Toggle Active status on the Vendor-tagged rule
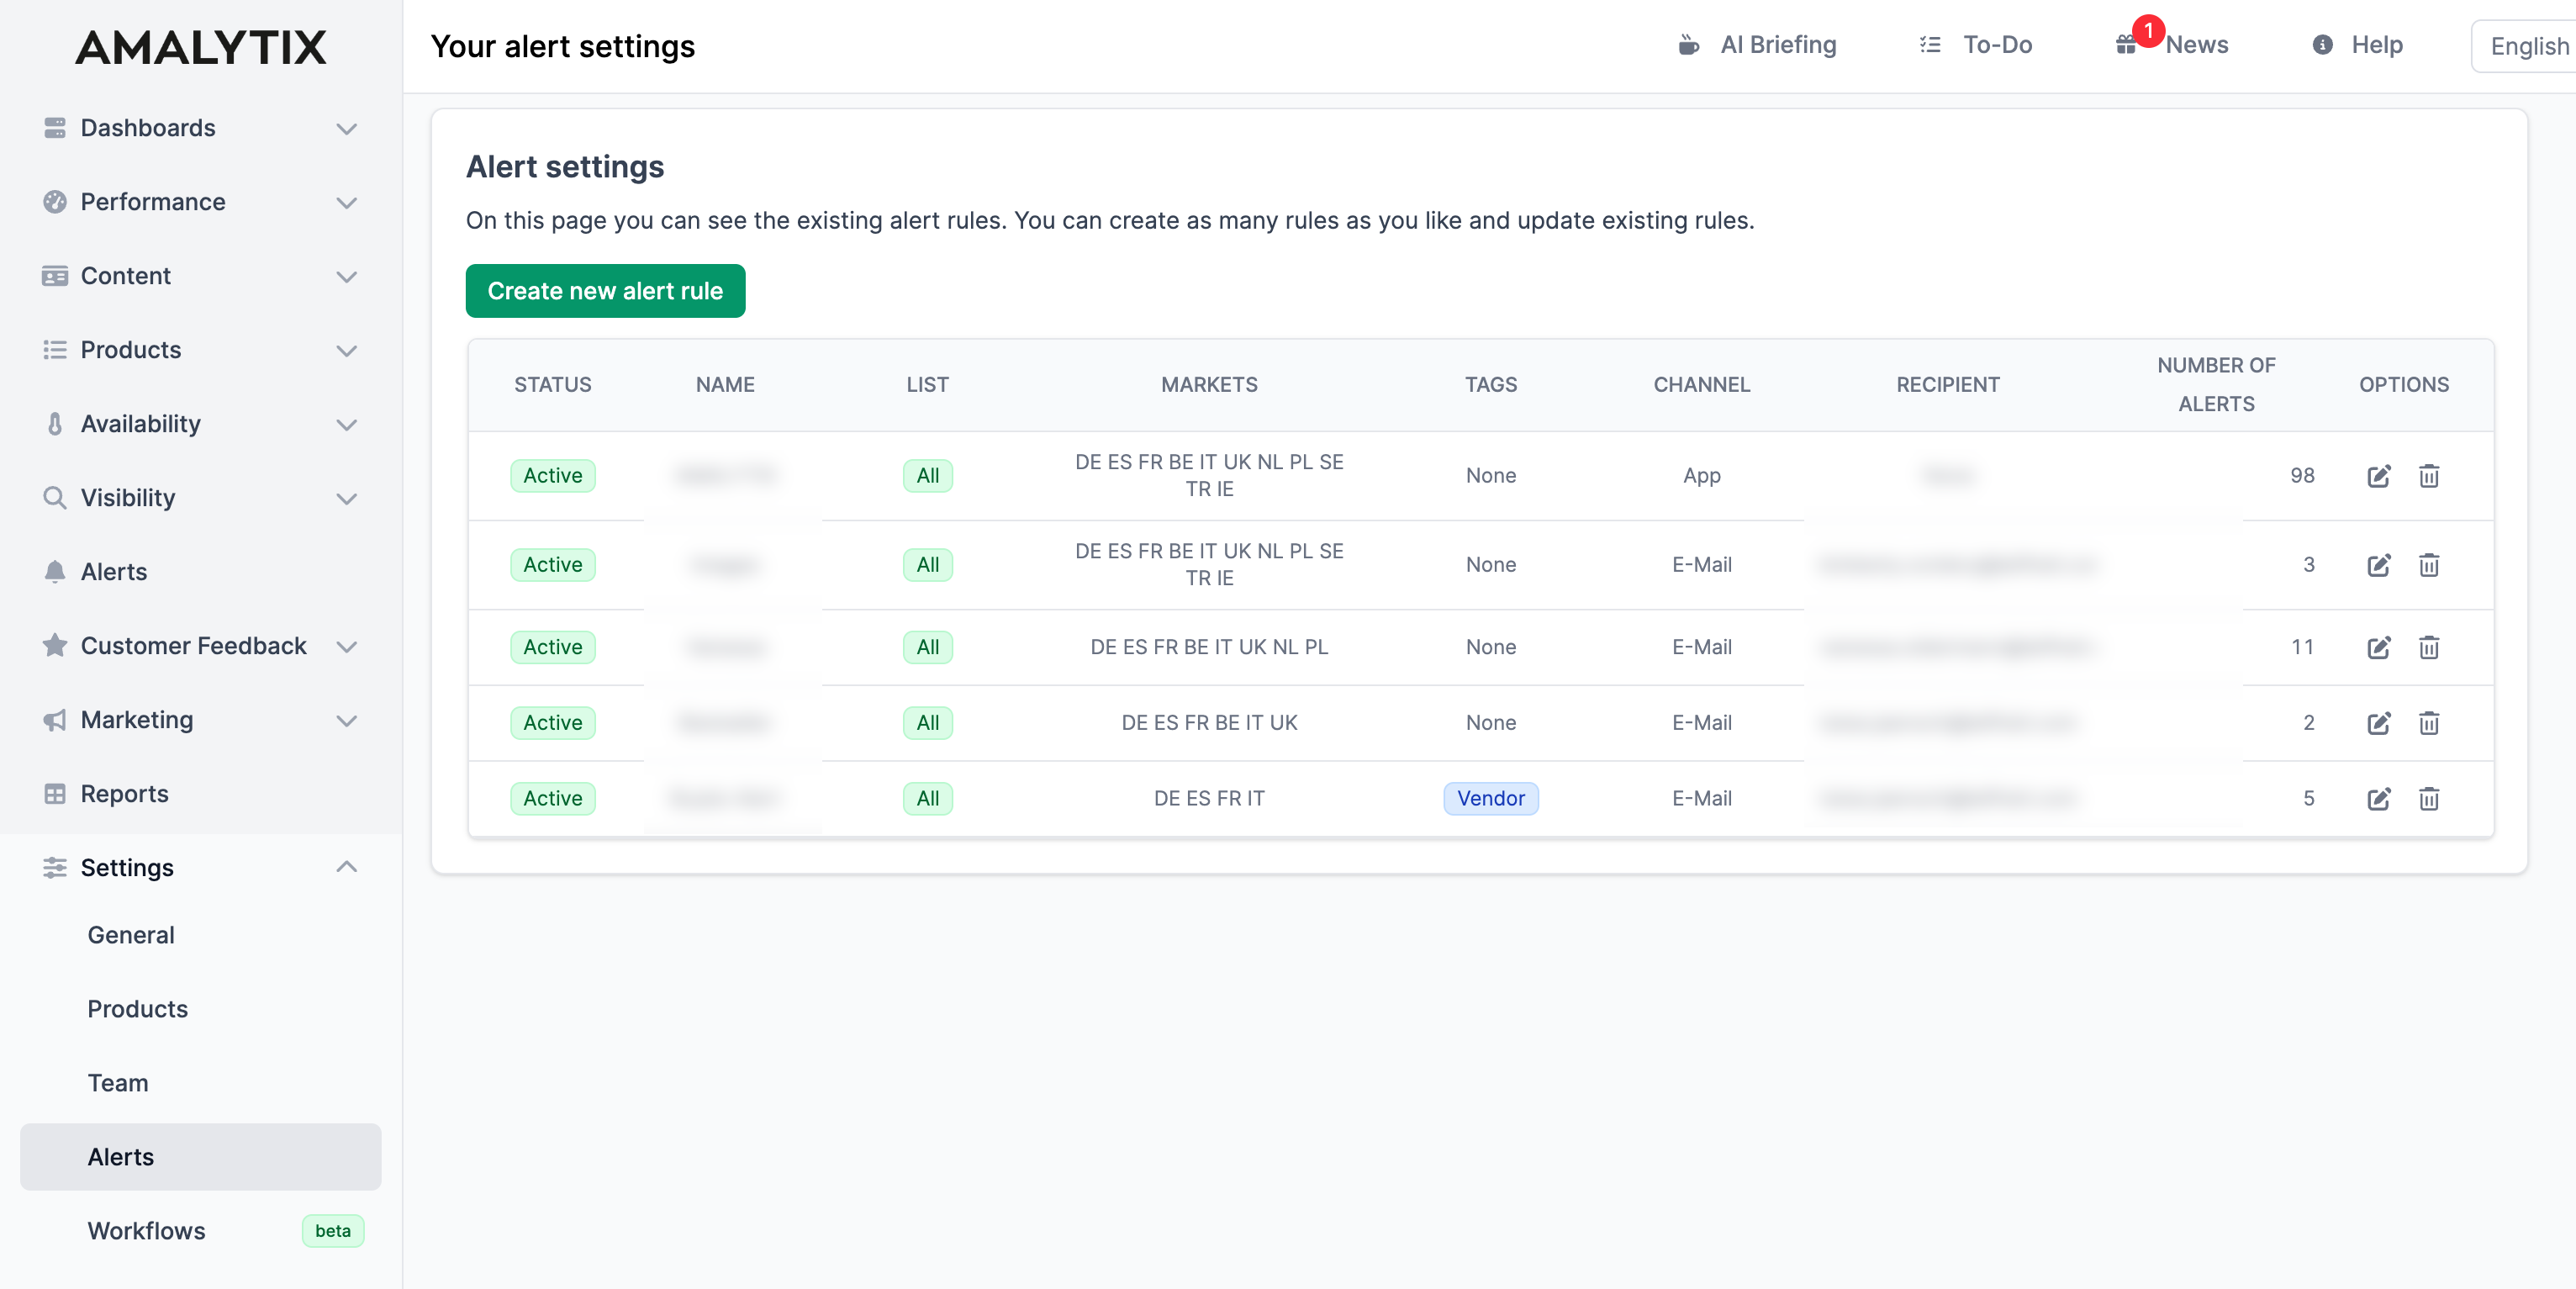Viewport: 2576px width, 1289px height. click(x=552, y=798)
